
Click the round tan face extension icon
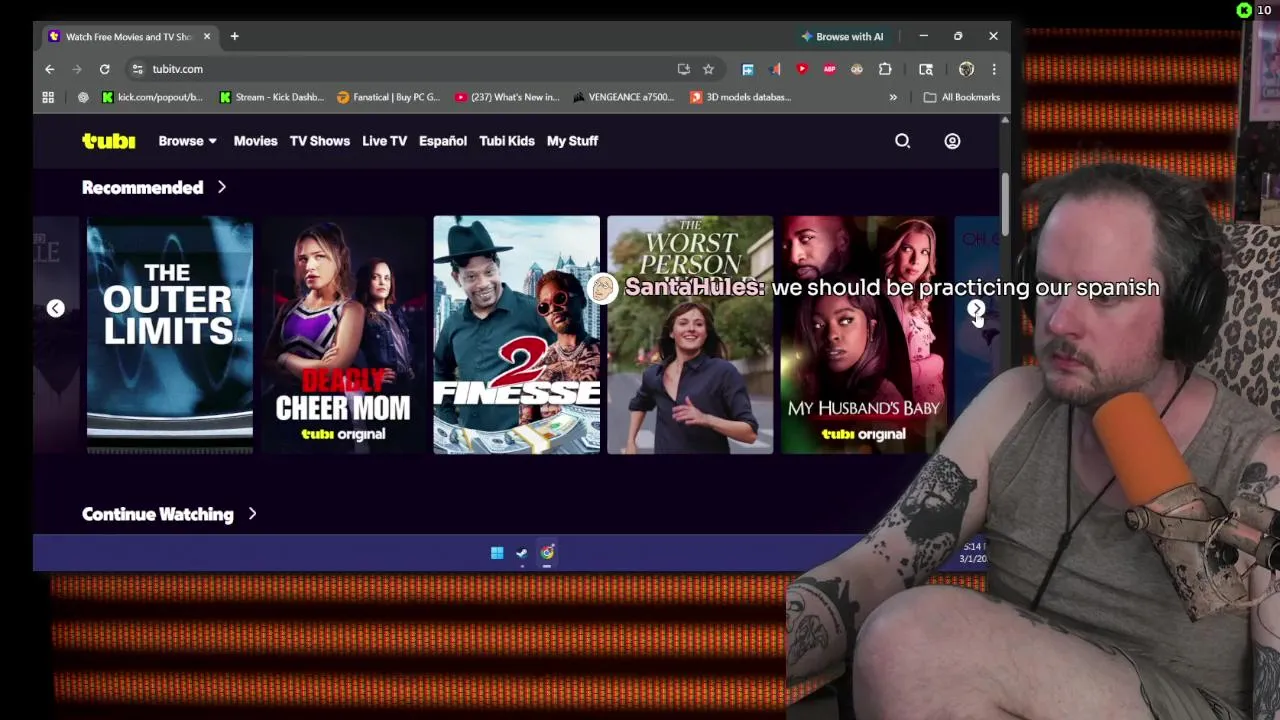pos(857,69)
